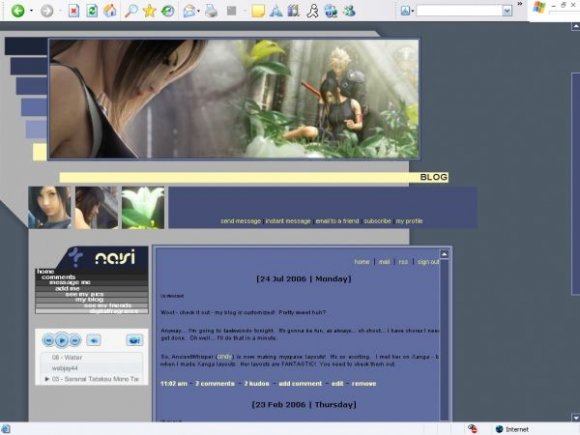The width and height of the screenshot is (580, 435).
Task: Click the media player previous track button
Action: [48, 340]
